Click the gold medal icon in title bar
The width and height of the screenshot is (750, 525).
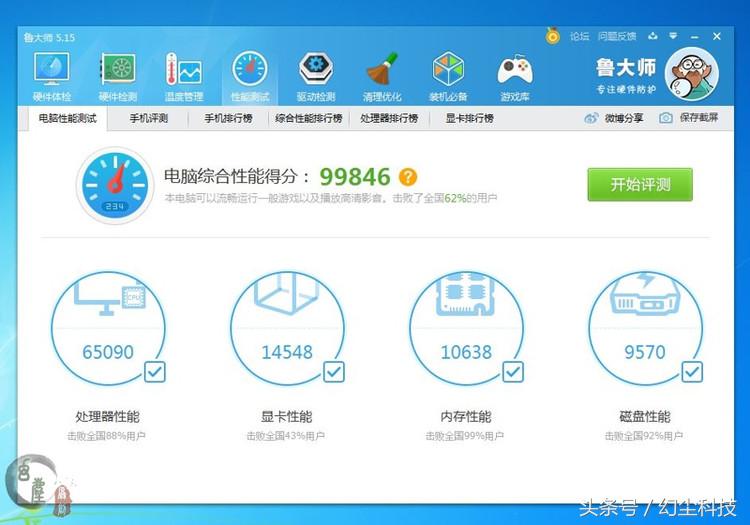coord(552,36)
